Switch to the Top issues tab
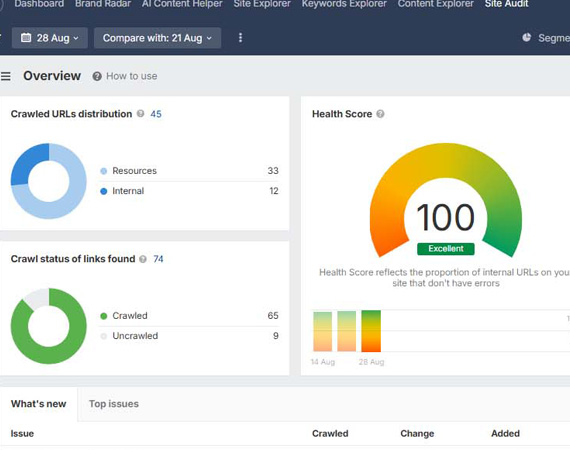The width and height of the screenshot is (570, 450). pos(114,404)
